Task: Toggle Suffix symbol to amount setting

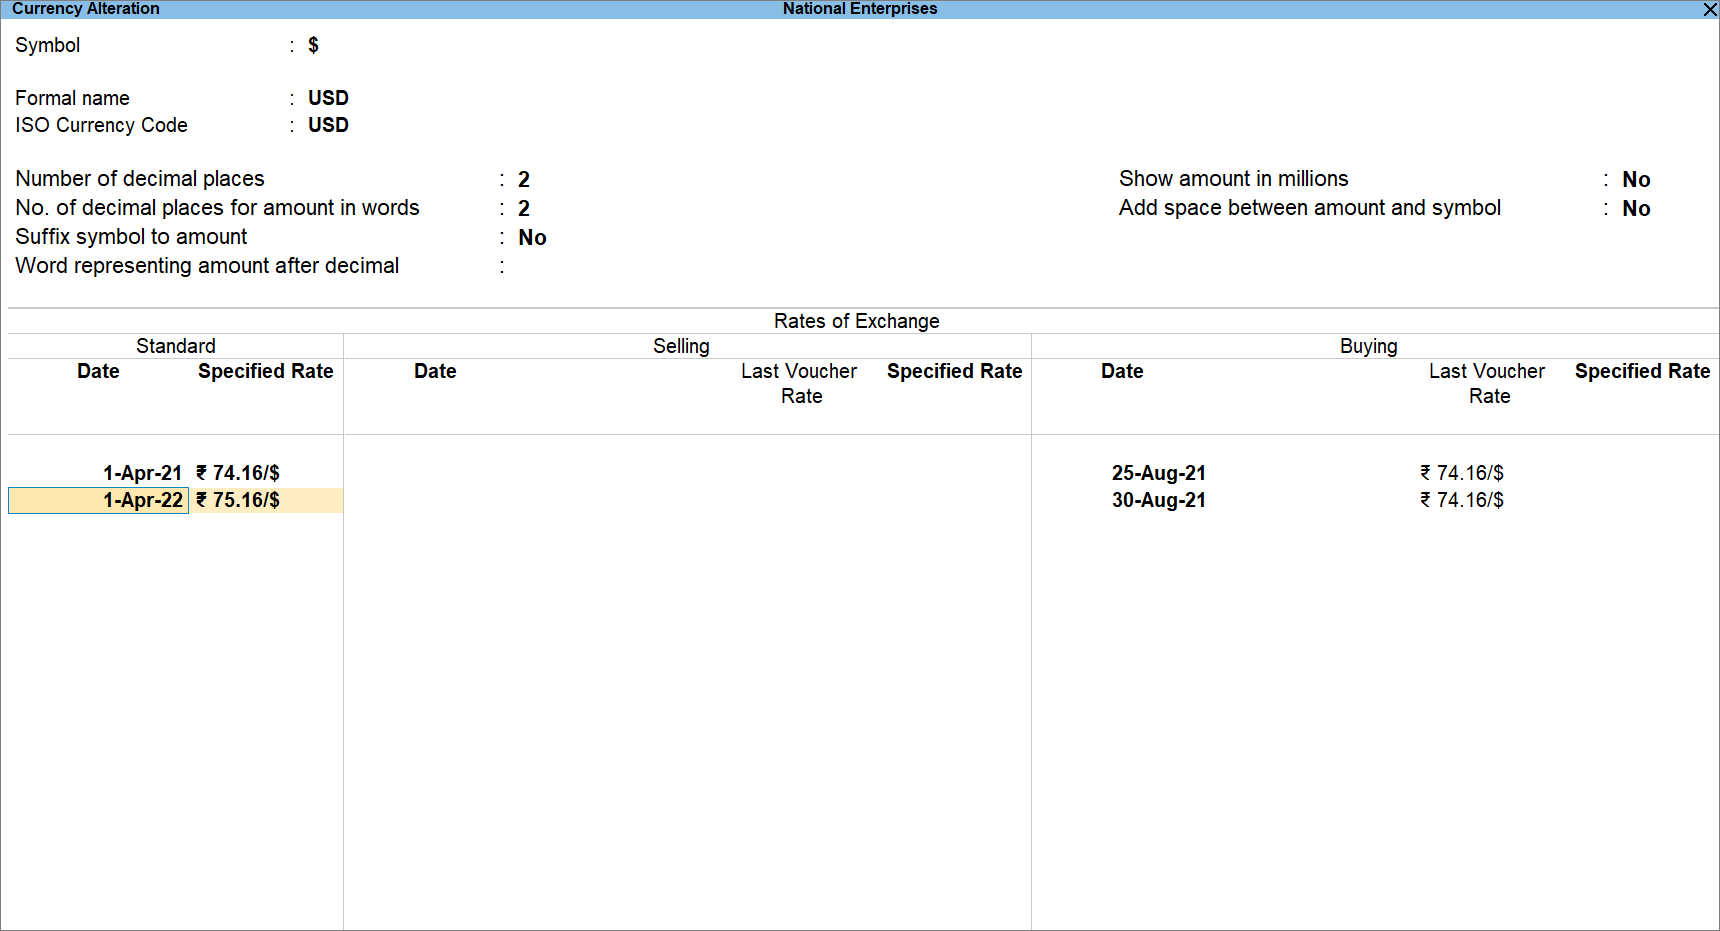Action: [x=532, y=238]
